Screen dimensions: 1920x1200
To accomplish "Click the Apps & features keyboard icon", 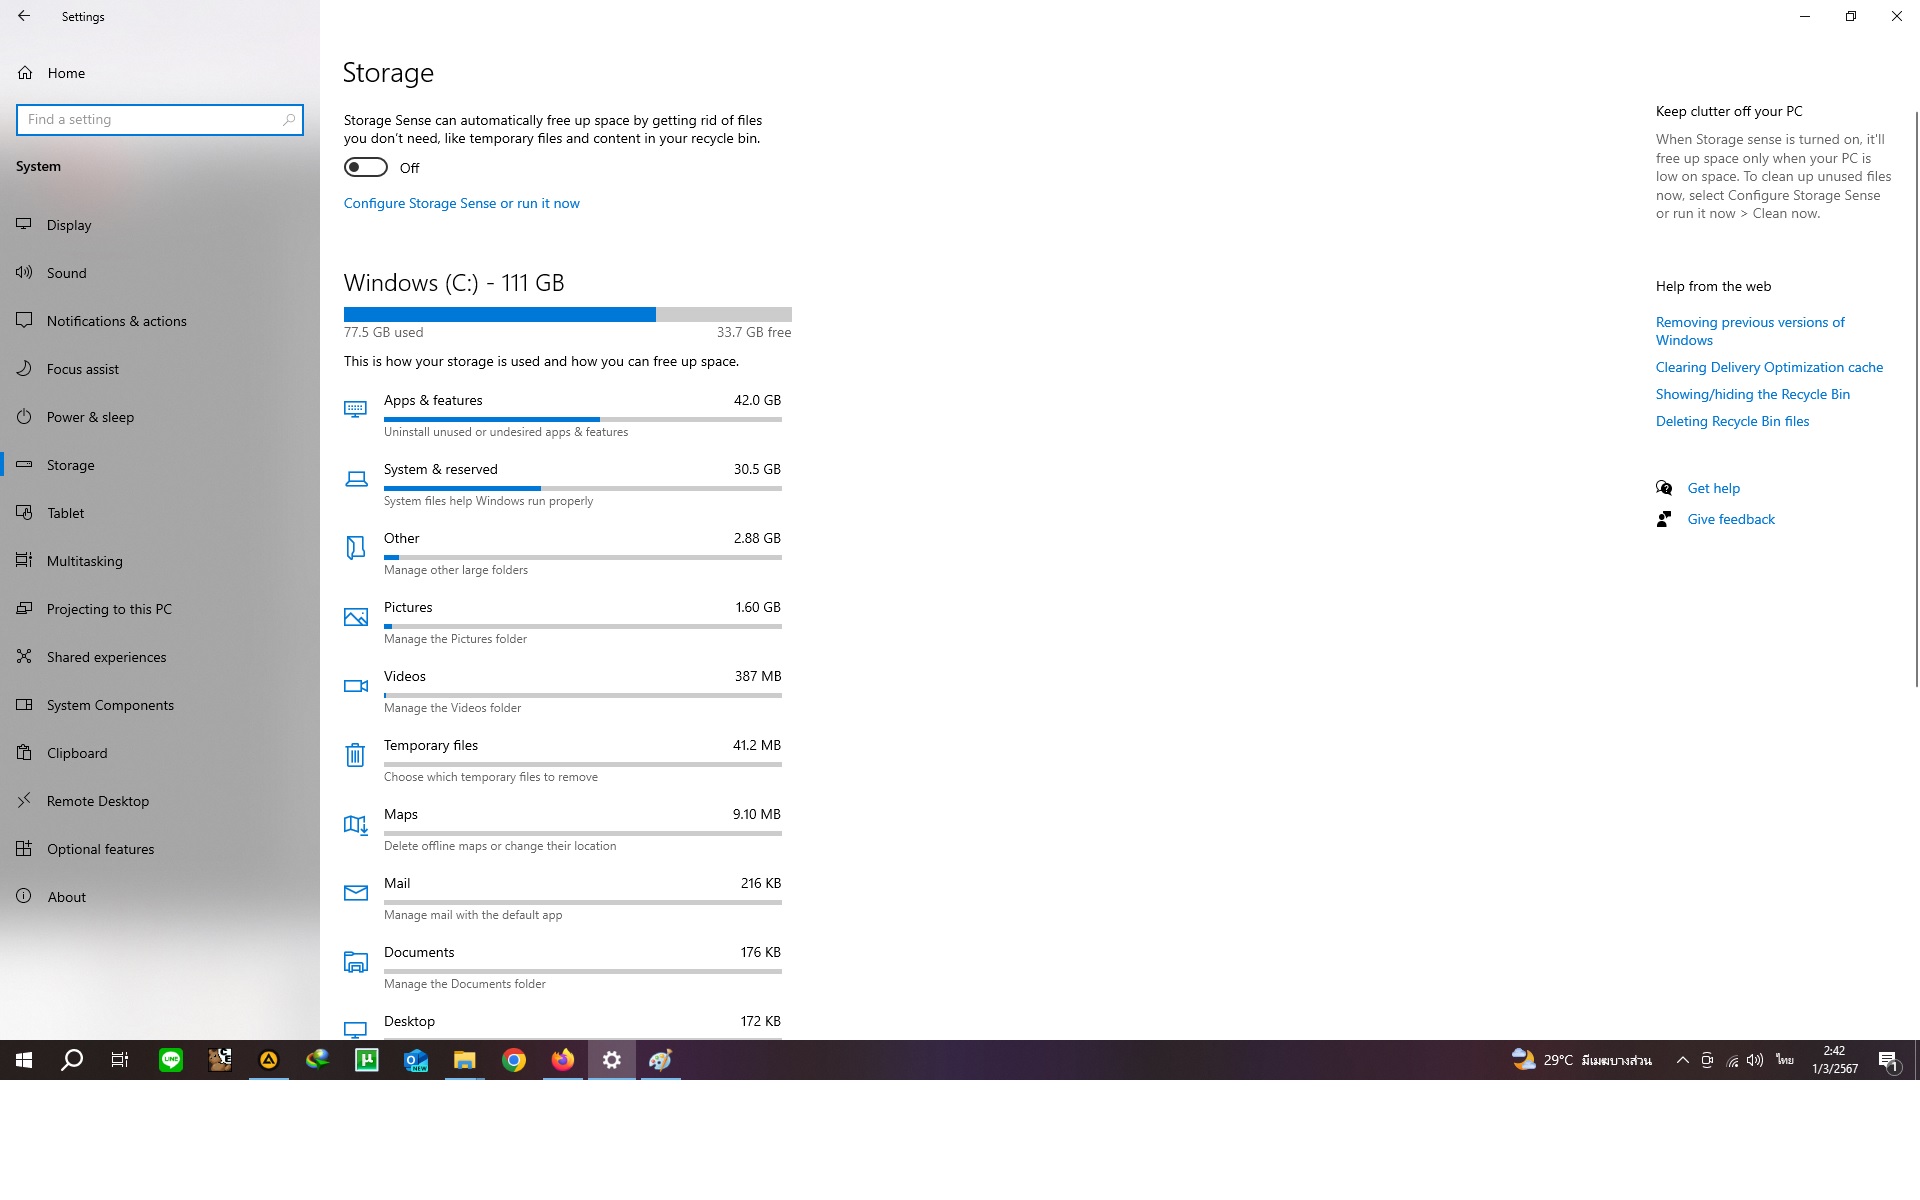I will [355, 409].
